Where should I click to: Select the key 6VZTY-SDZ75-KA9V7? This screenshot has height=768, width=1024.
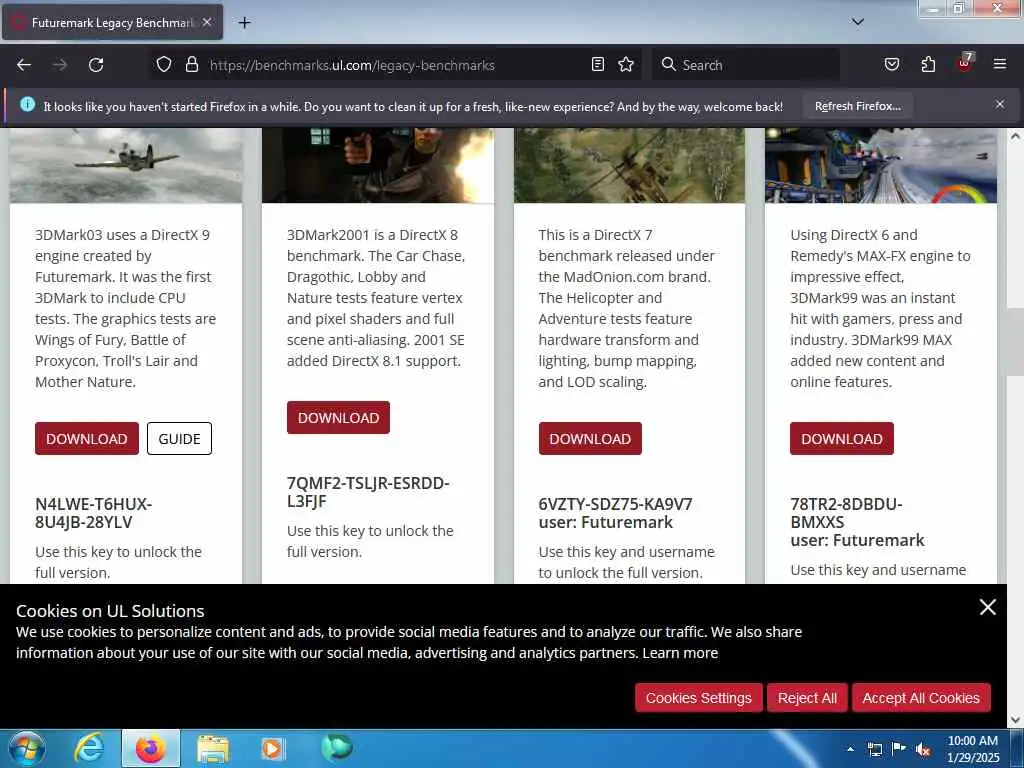pyautogui.click(x=615, y=504)
